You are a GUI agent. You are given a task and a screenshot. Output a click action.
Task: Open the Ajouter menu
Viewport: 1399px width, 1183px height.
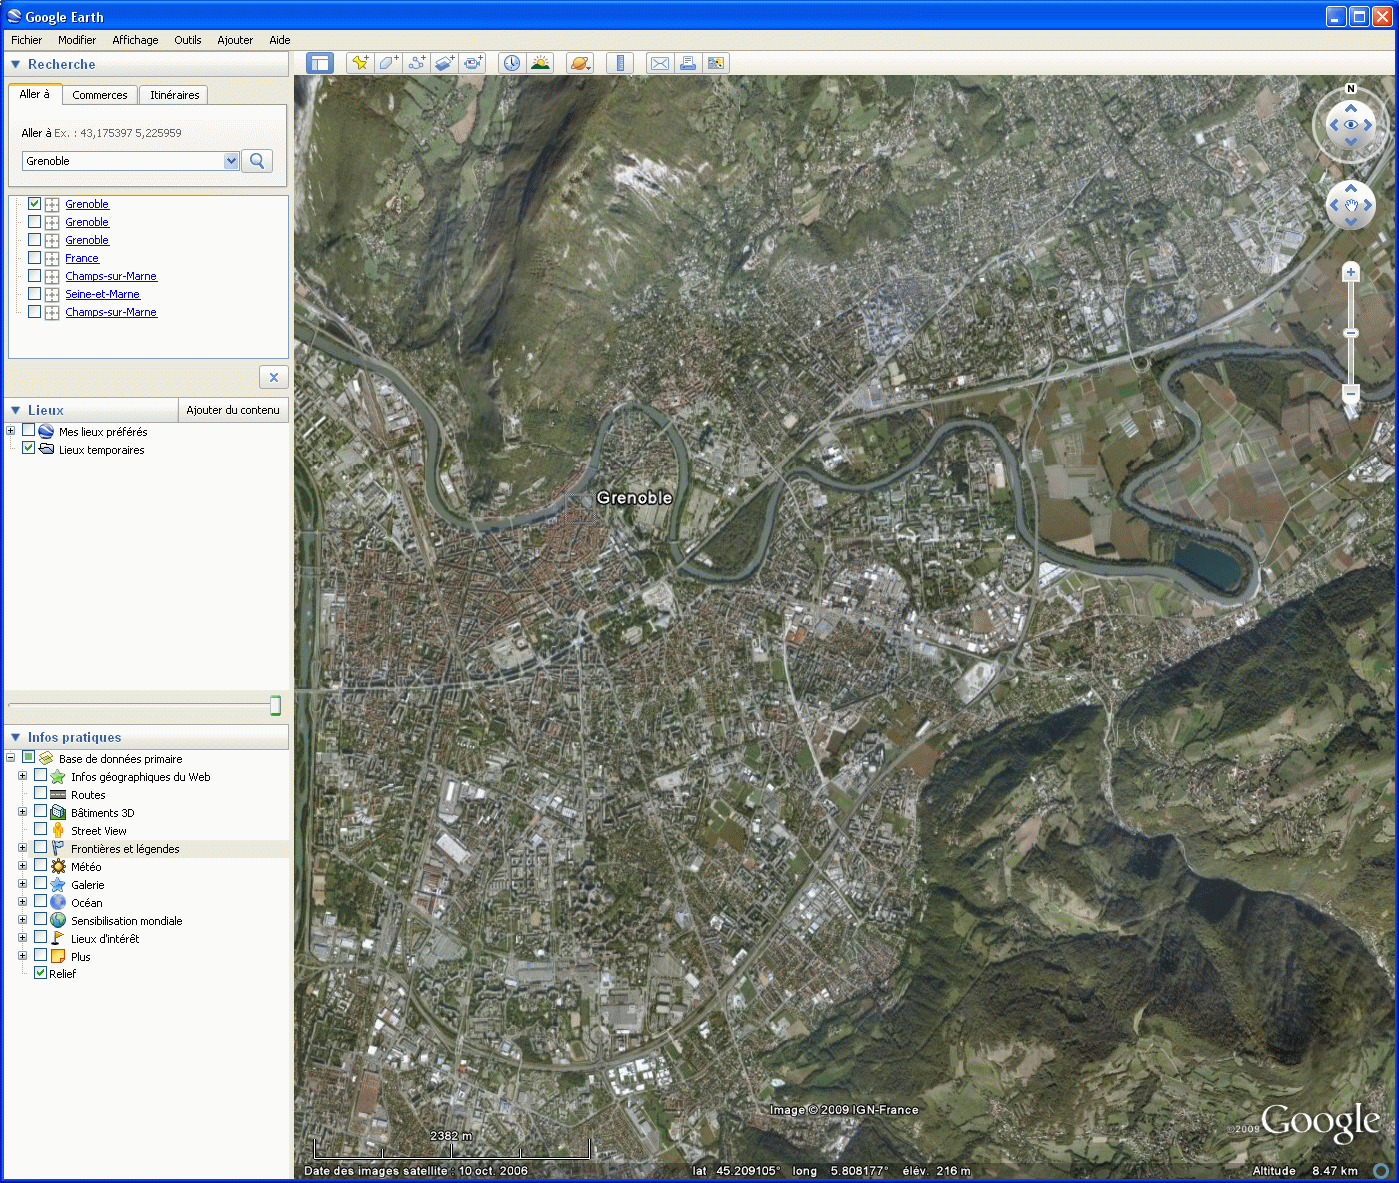(235, 40)
